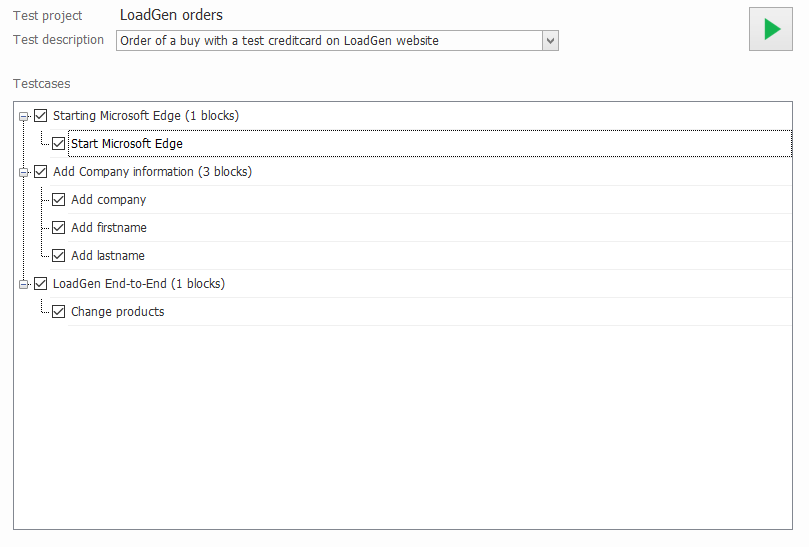Viewport: 809px width, 547px height.
Task: Click the Test description combo box text
Action: [328, 41]
